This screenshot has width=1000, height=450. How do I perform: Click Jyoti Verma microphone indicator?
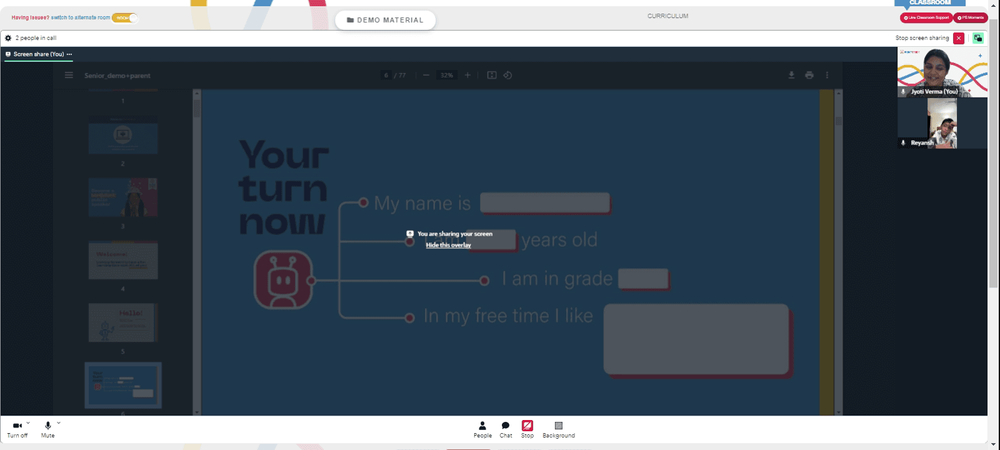click(x=903, y=92)
